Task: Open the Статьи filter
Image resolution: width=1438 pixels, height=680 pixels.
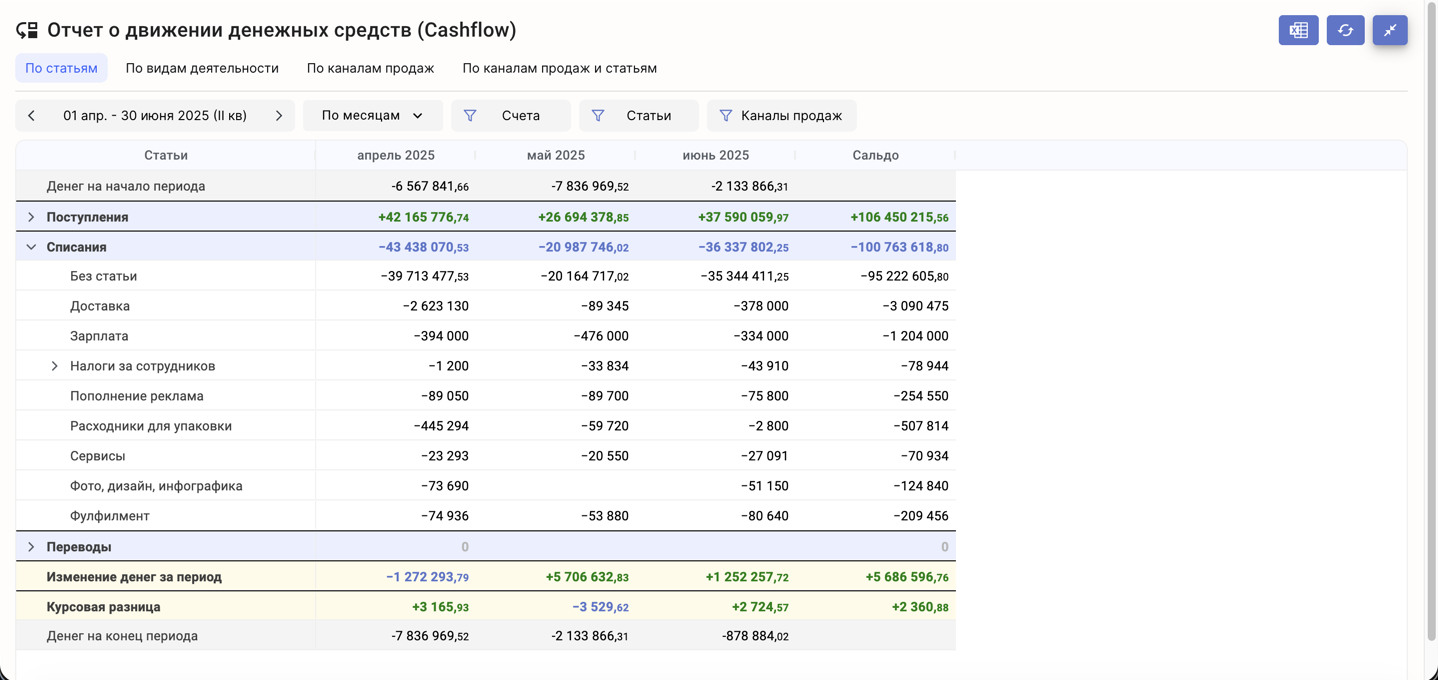Action: tap(638, 116)
